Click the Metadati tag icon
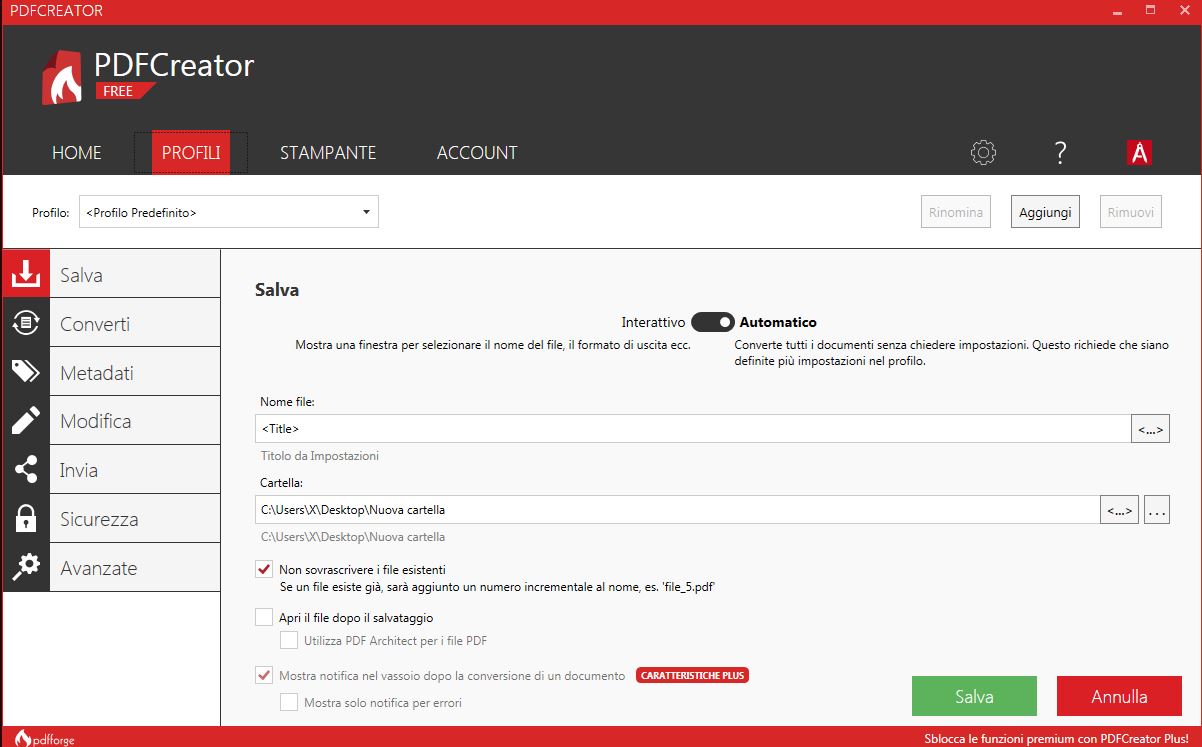Image resolution: width=1202 pixels, height=747 pixels. [x=26, y=372]
